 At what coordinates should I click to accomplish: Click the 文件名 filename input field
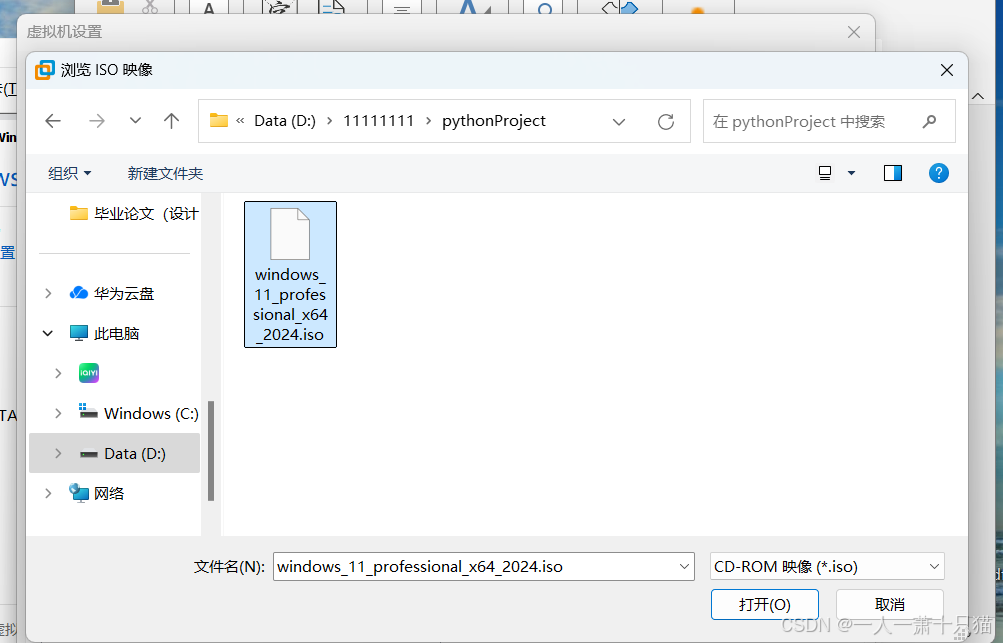[x=474, y=567]
